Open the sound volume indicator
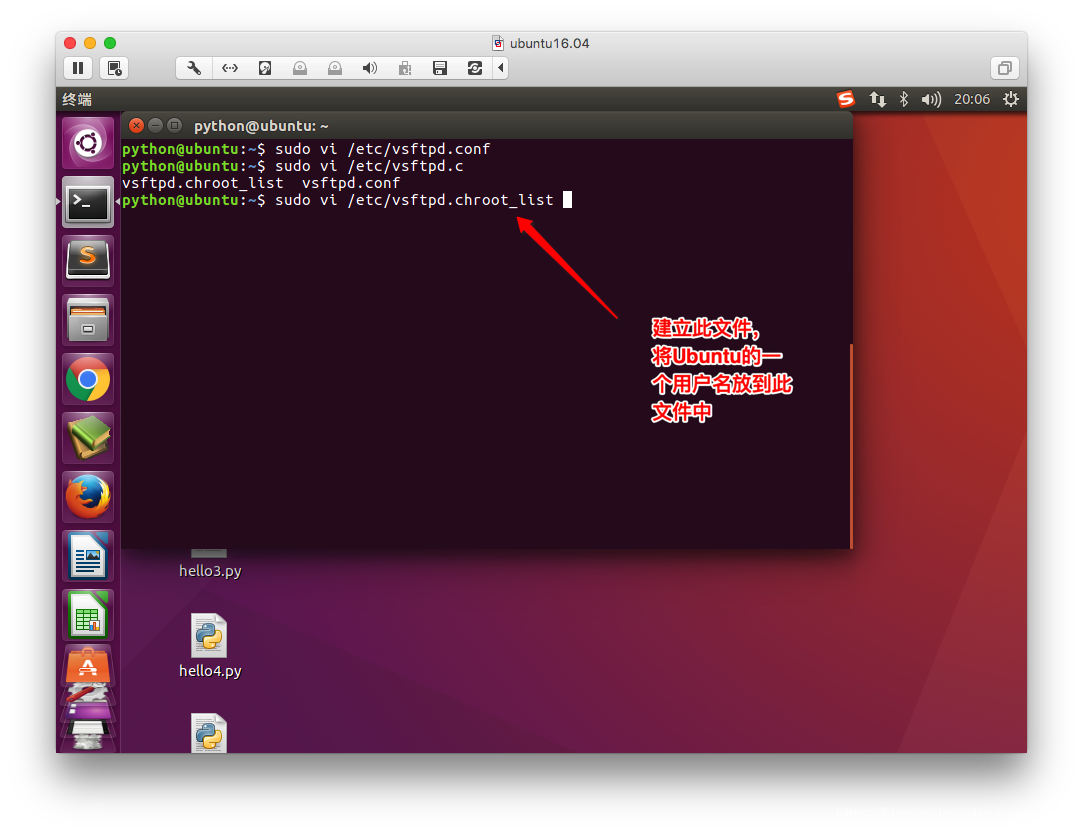Image resolution: width=1083 pixels, height=833 pixels. [x=931, y=99]
